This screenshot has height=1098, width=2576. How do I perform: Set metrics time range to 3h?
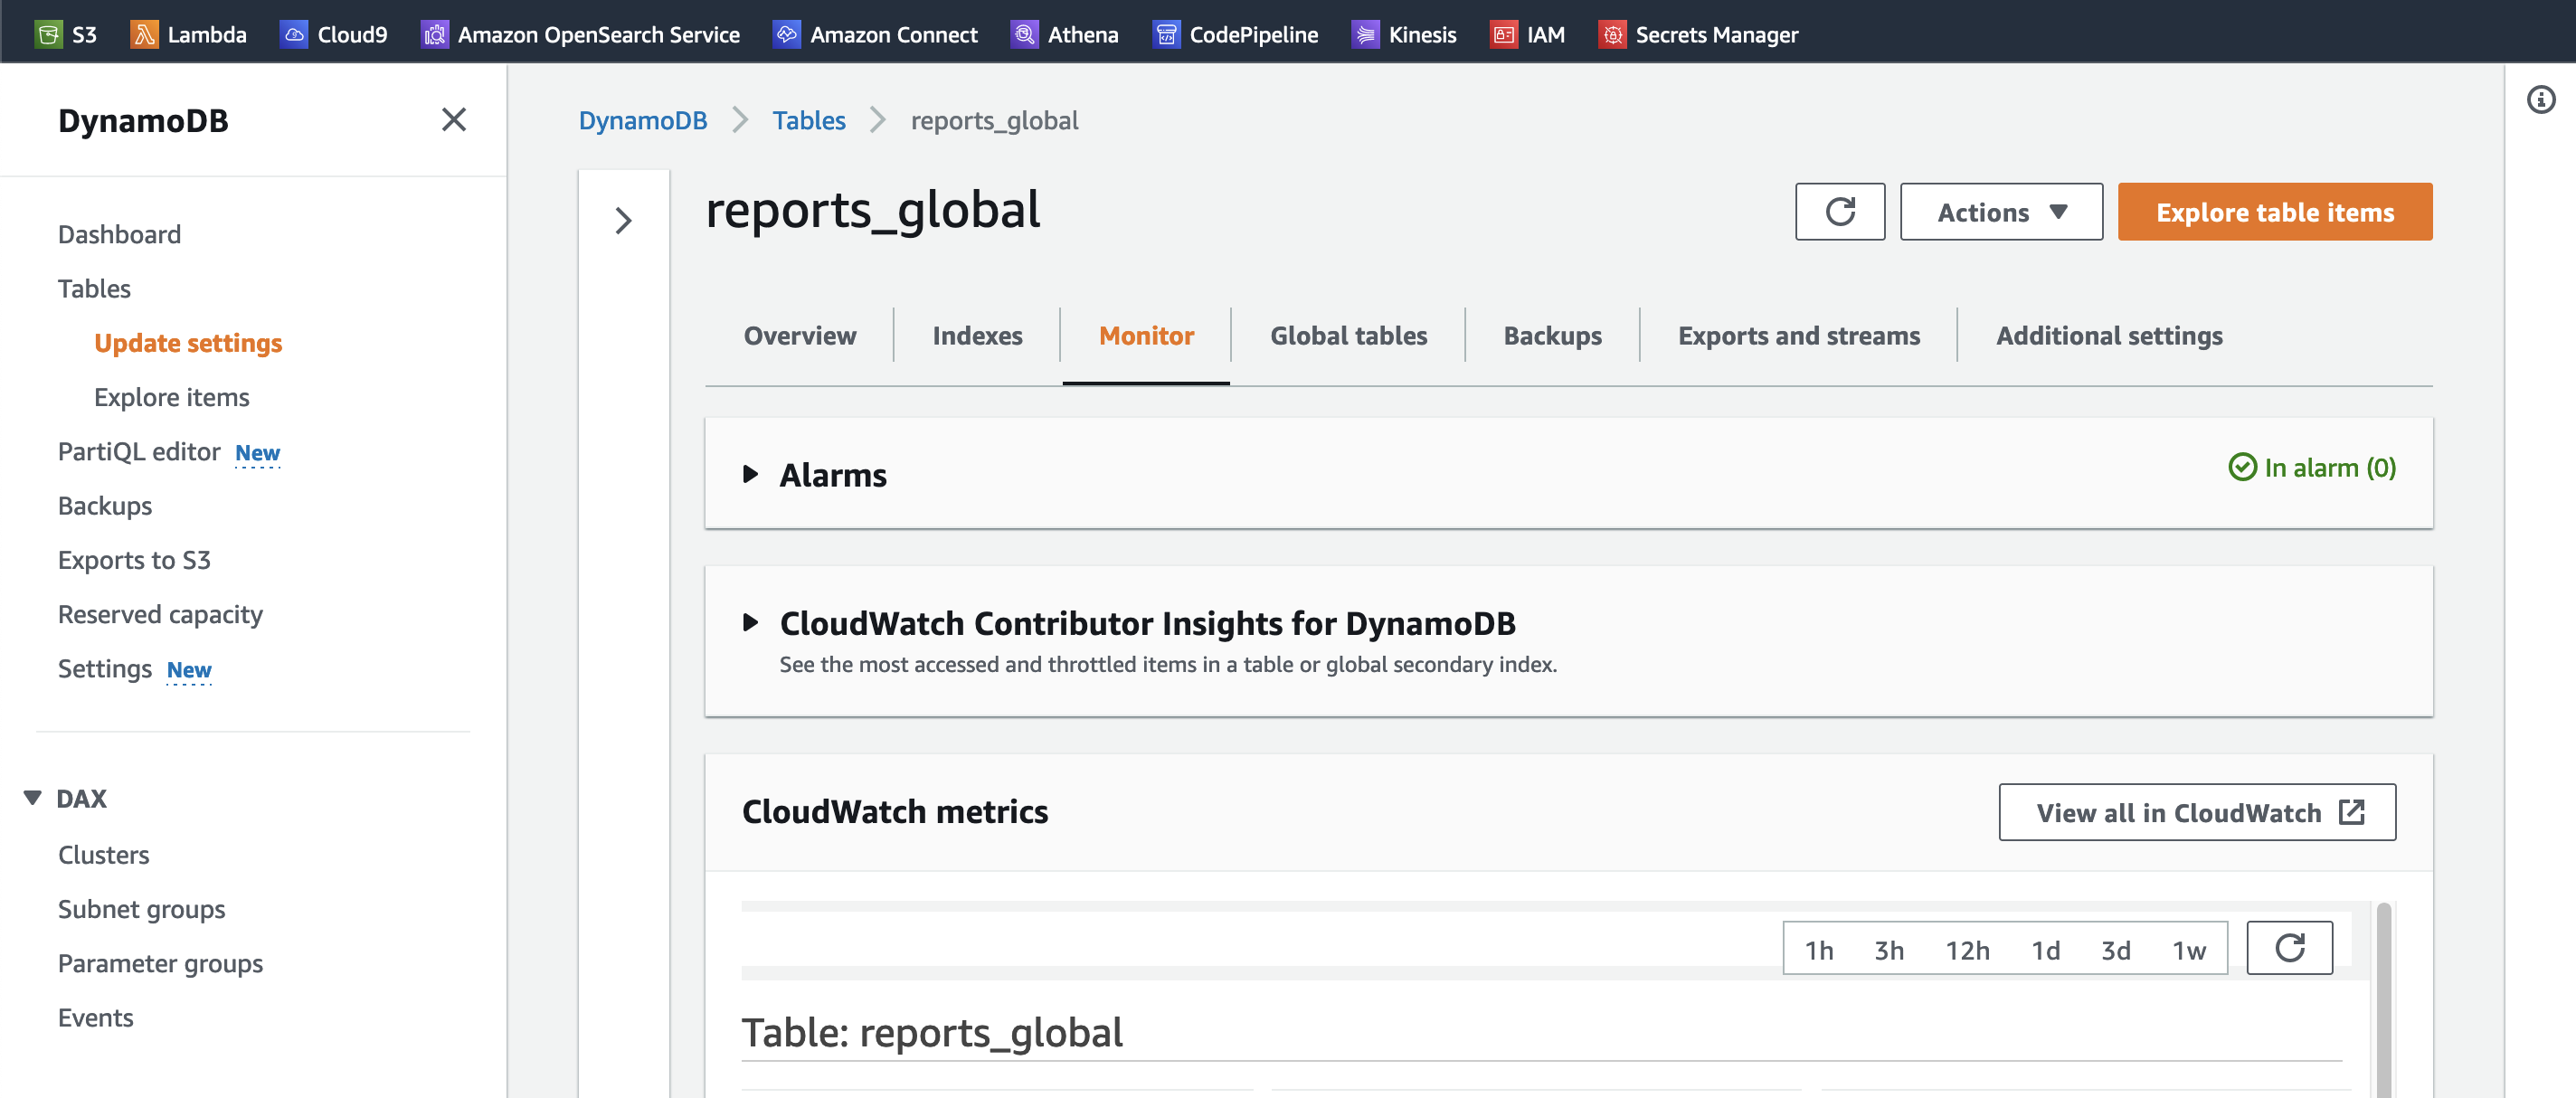[x=1889, y=949]
